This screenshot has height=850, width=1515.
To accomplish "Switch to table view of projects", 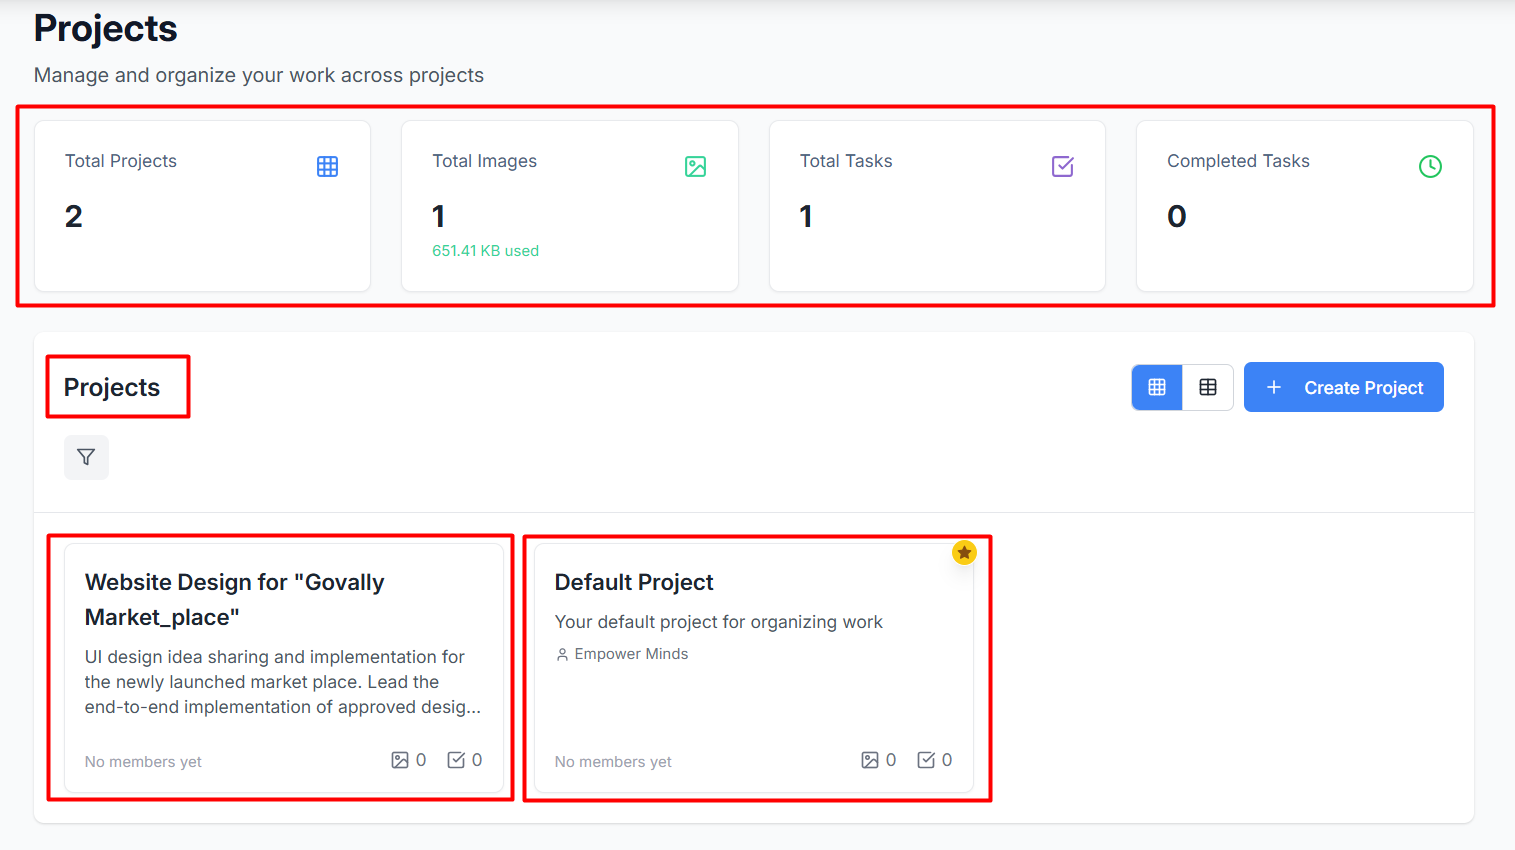I will tap(1208, 387).
